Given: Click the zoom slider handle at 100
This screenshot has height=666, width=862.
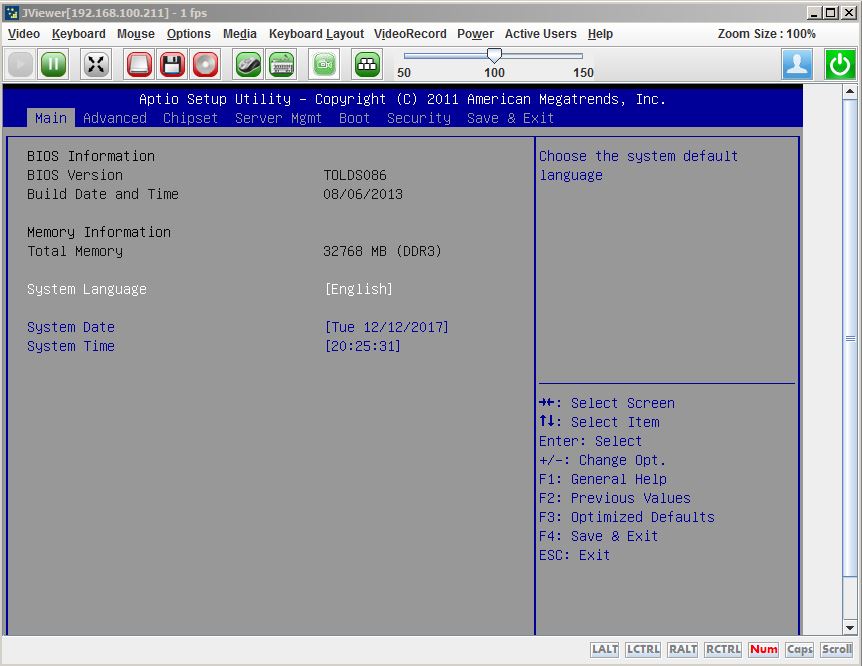Looking at the screenshot, I should coord(494,55).
